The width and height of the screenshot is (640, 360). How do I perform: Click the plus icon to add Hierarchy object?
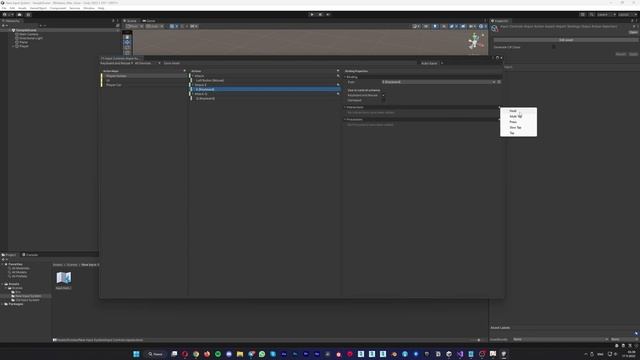(x=4, y=25)
